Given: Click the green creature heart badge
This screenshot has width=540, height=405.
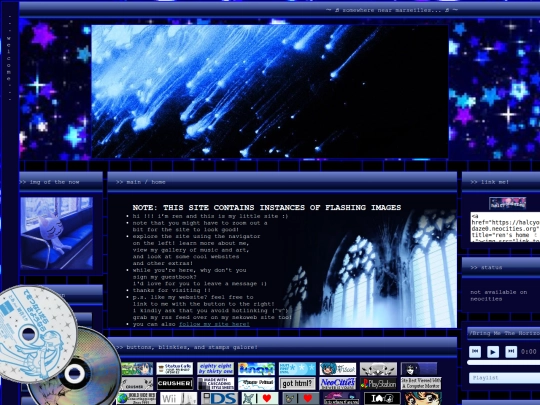Looking at the screenshot, I should pyautogui.click(x=260, y=398).
